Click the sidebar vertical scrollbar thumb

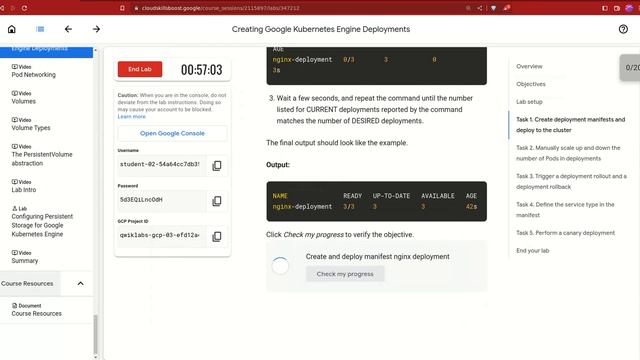[96, 335]
